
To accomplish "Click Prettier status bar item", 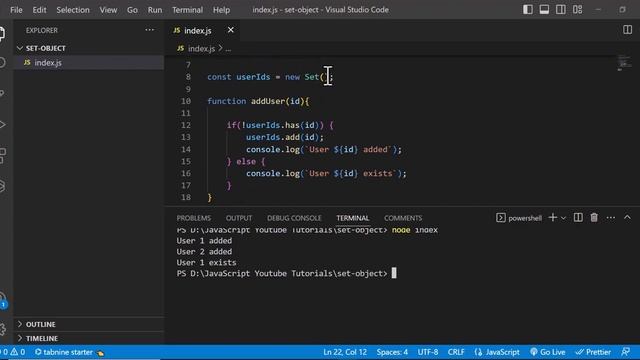I will tap(593, 352).
